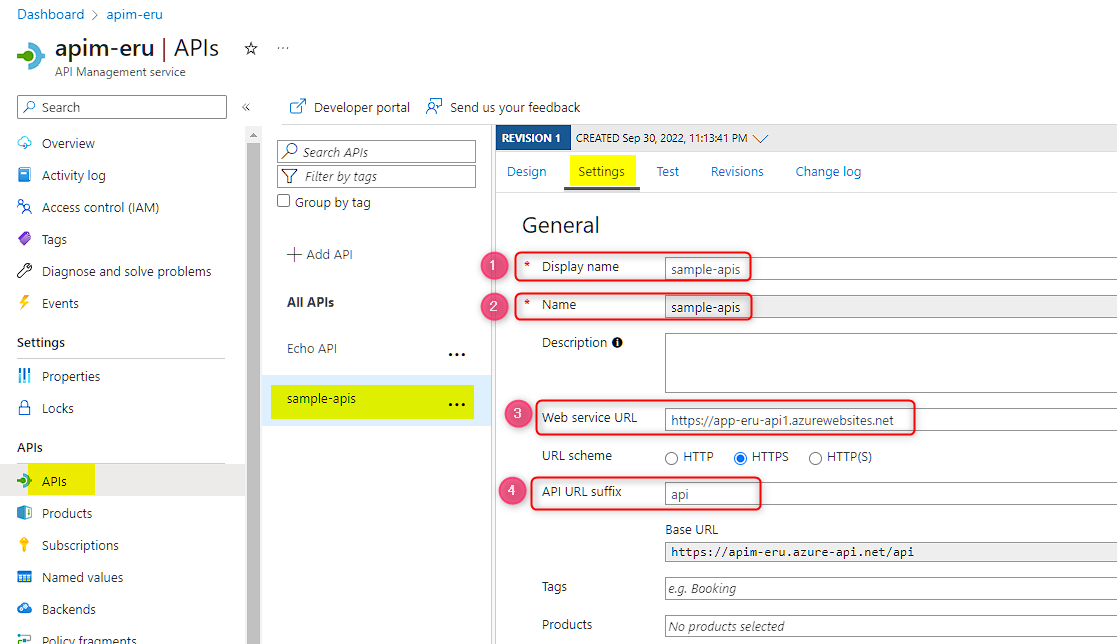
Task: Collapse the sidebar with the double chevron
Action: [246, 108]
